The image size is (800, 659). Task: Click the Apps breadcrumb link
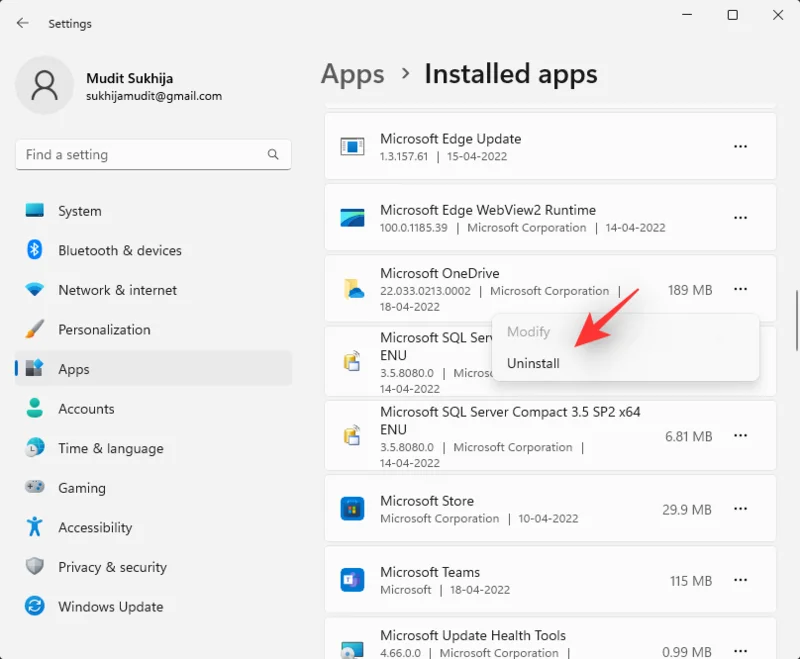pos(352,74)
